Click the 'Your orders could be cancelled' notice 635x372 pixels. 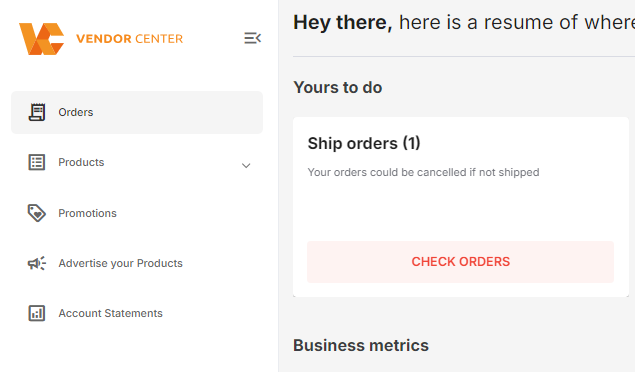click(x=423, y=172)
